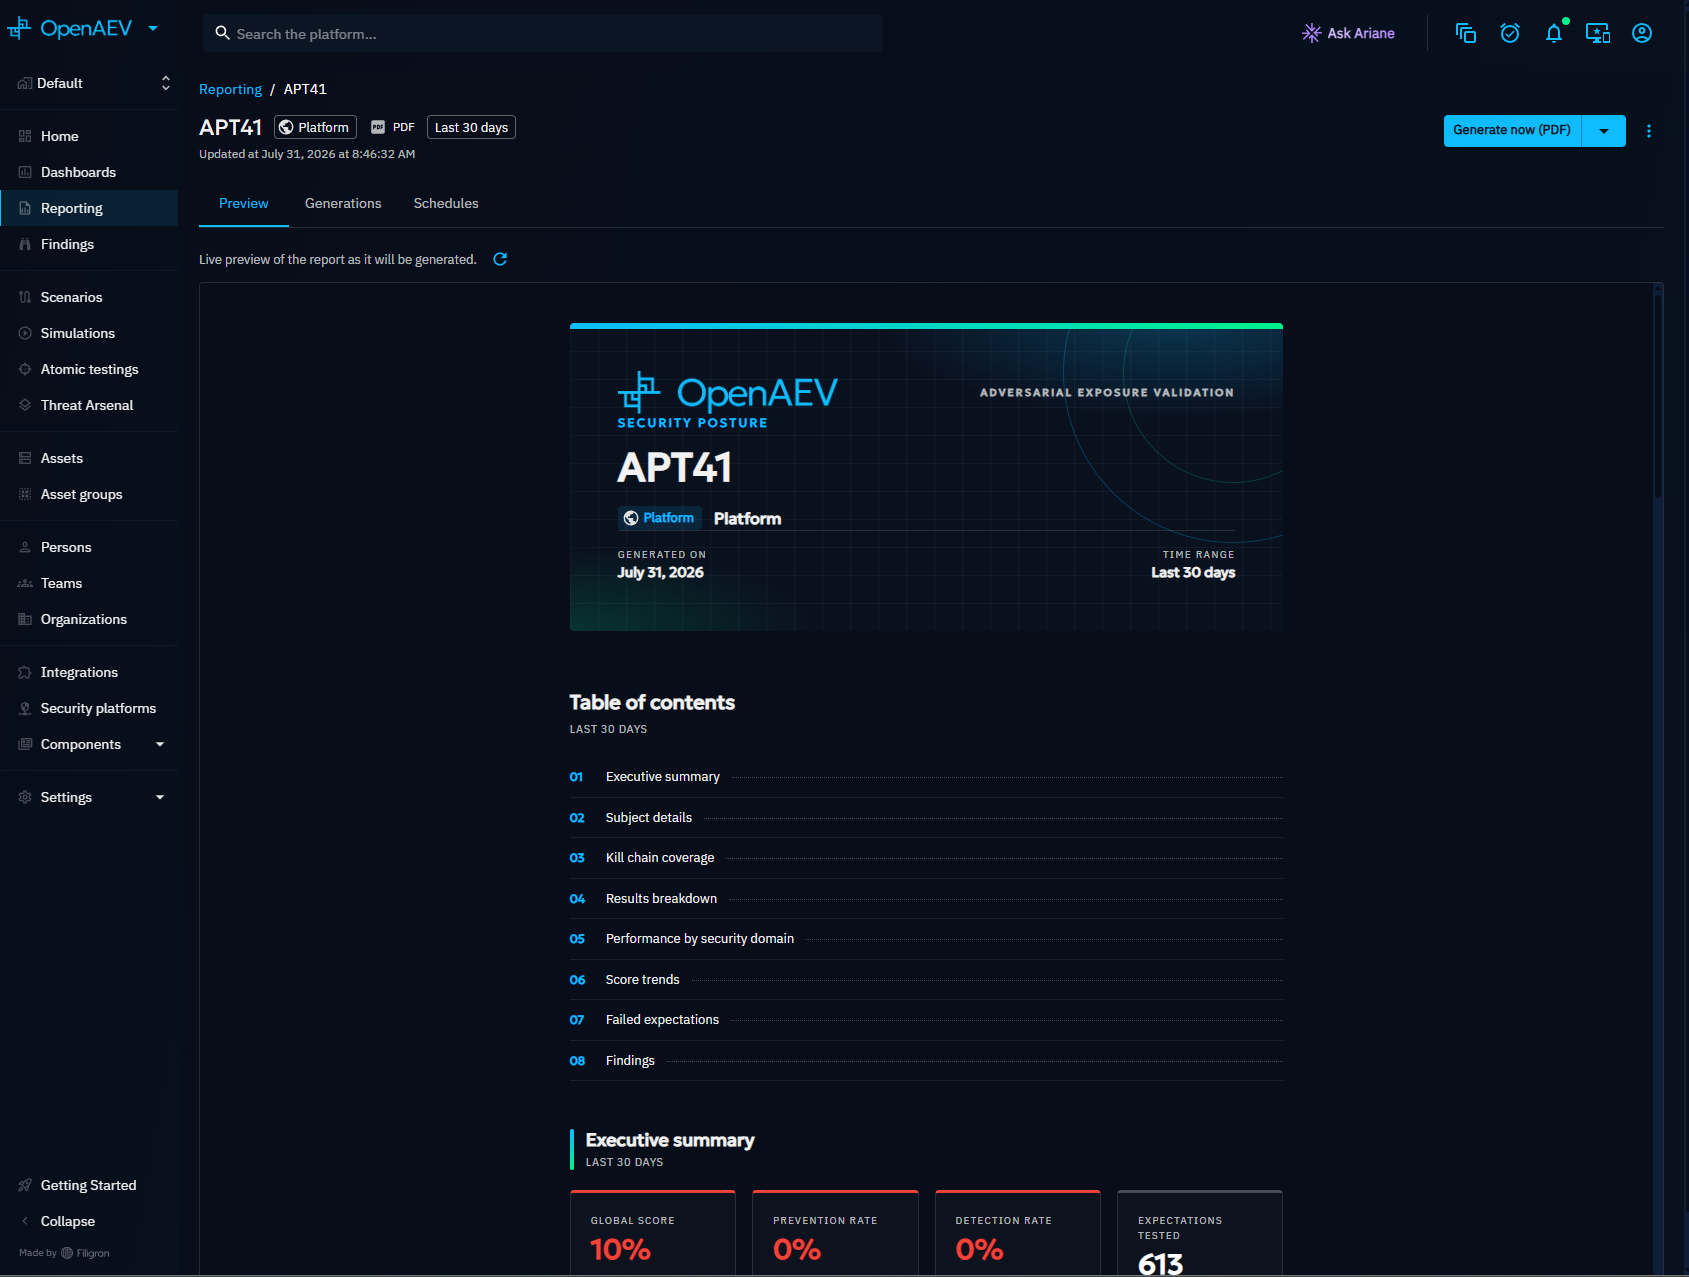
Task: Expand the Settings submenu arrow
Action: [x=160, y=797]
